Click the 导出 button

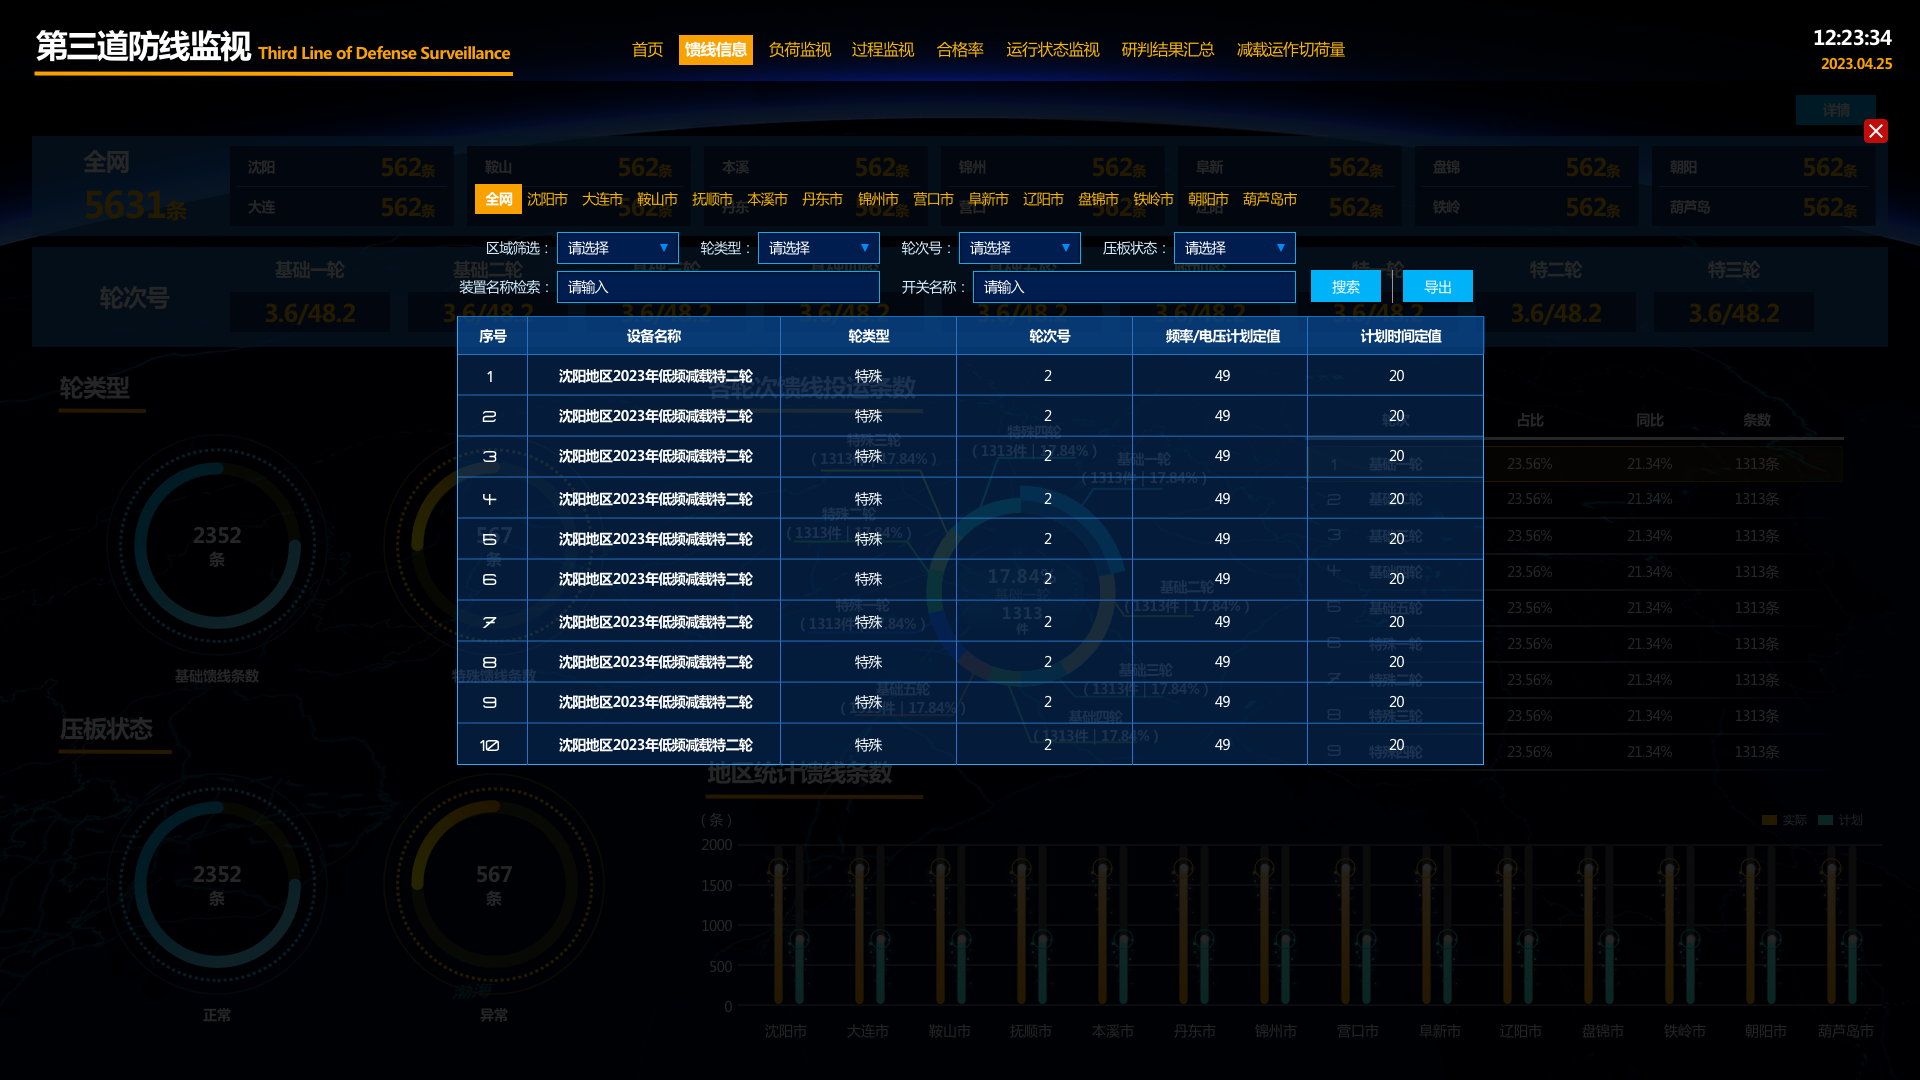1437,287
